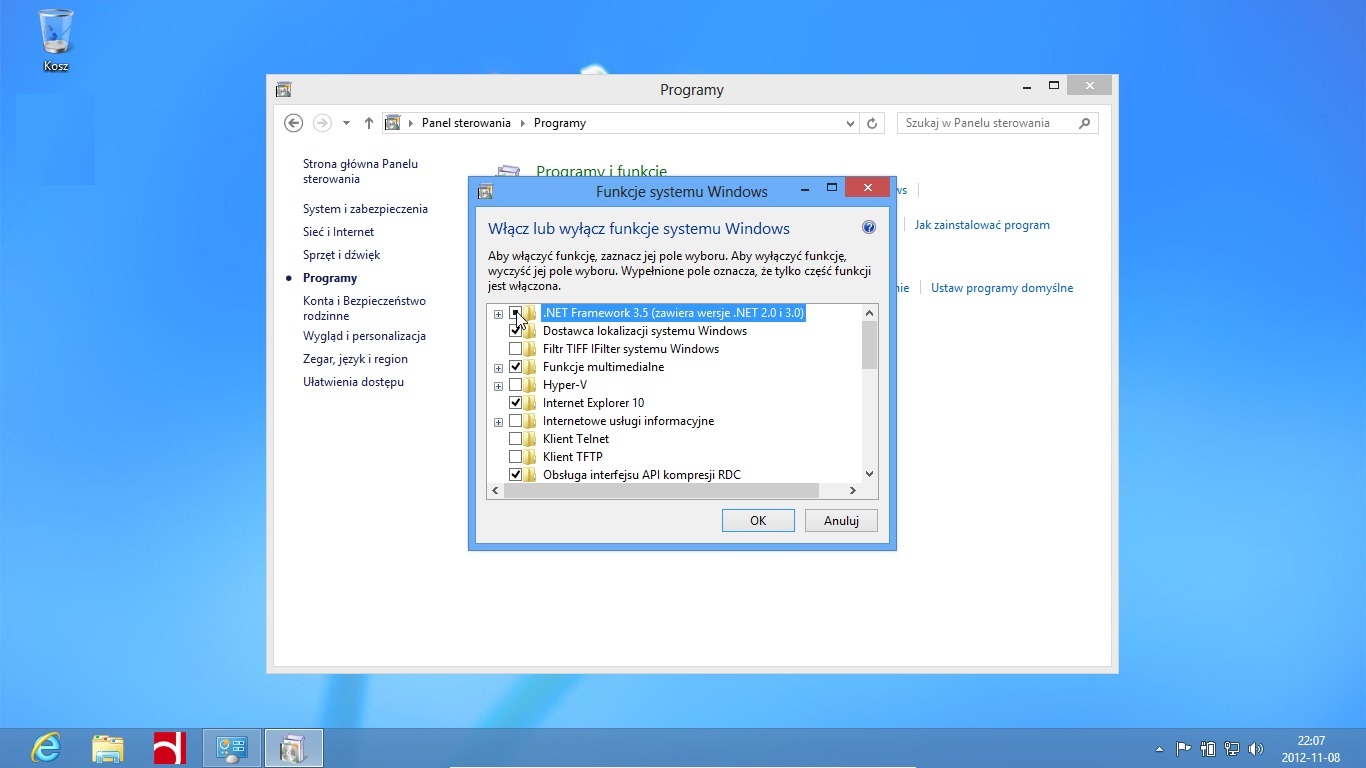The width and height of the screenshot is (1366, 768).
Task: Open the Recycle Bin (Kosz) on desktop
Action: pyautogui.click(x=56, y=40)
